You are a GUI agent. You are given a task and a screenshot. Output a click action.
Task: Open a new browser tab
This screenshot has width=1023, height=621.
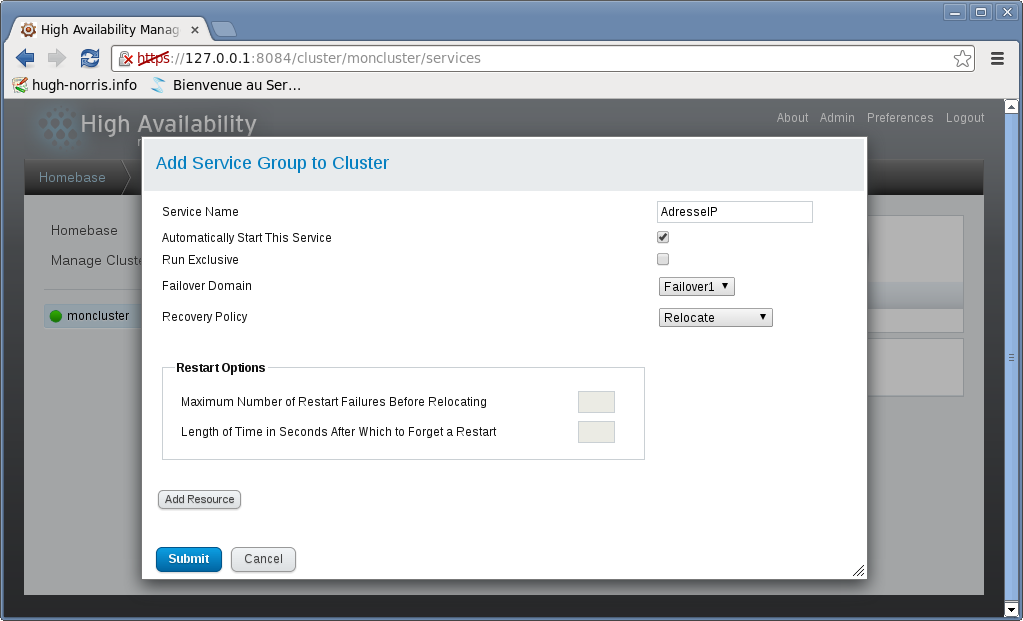(223, 29)
